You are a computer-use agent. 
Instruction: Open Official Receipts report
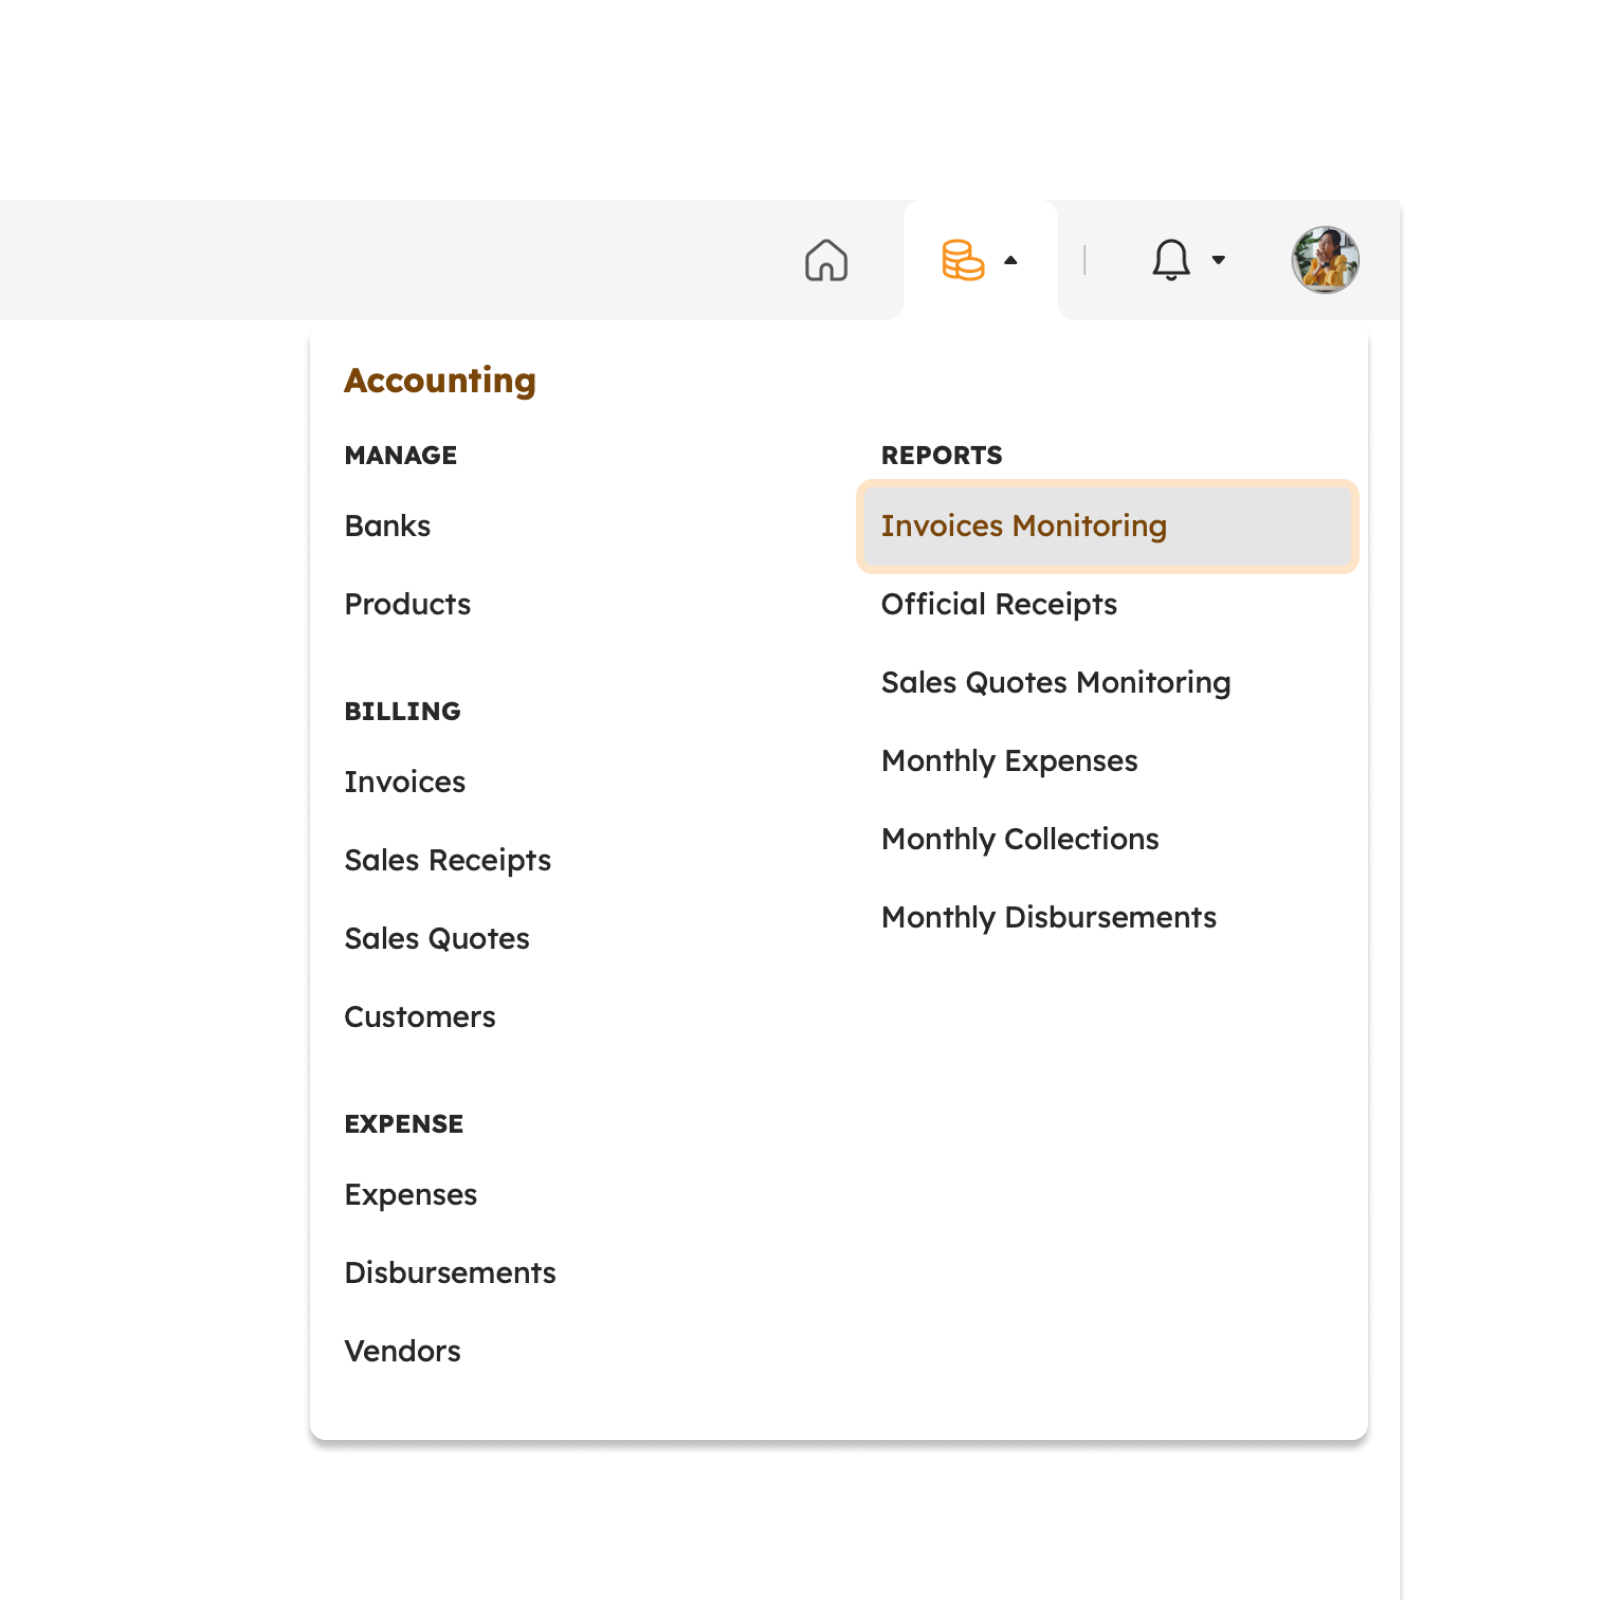(999, 604)
